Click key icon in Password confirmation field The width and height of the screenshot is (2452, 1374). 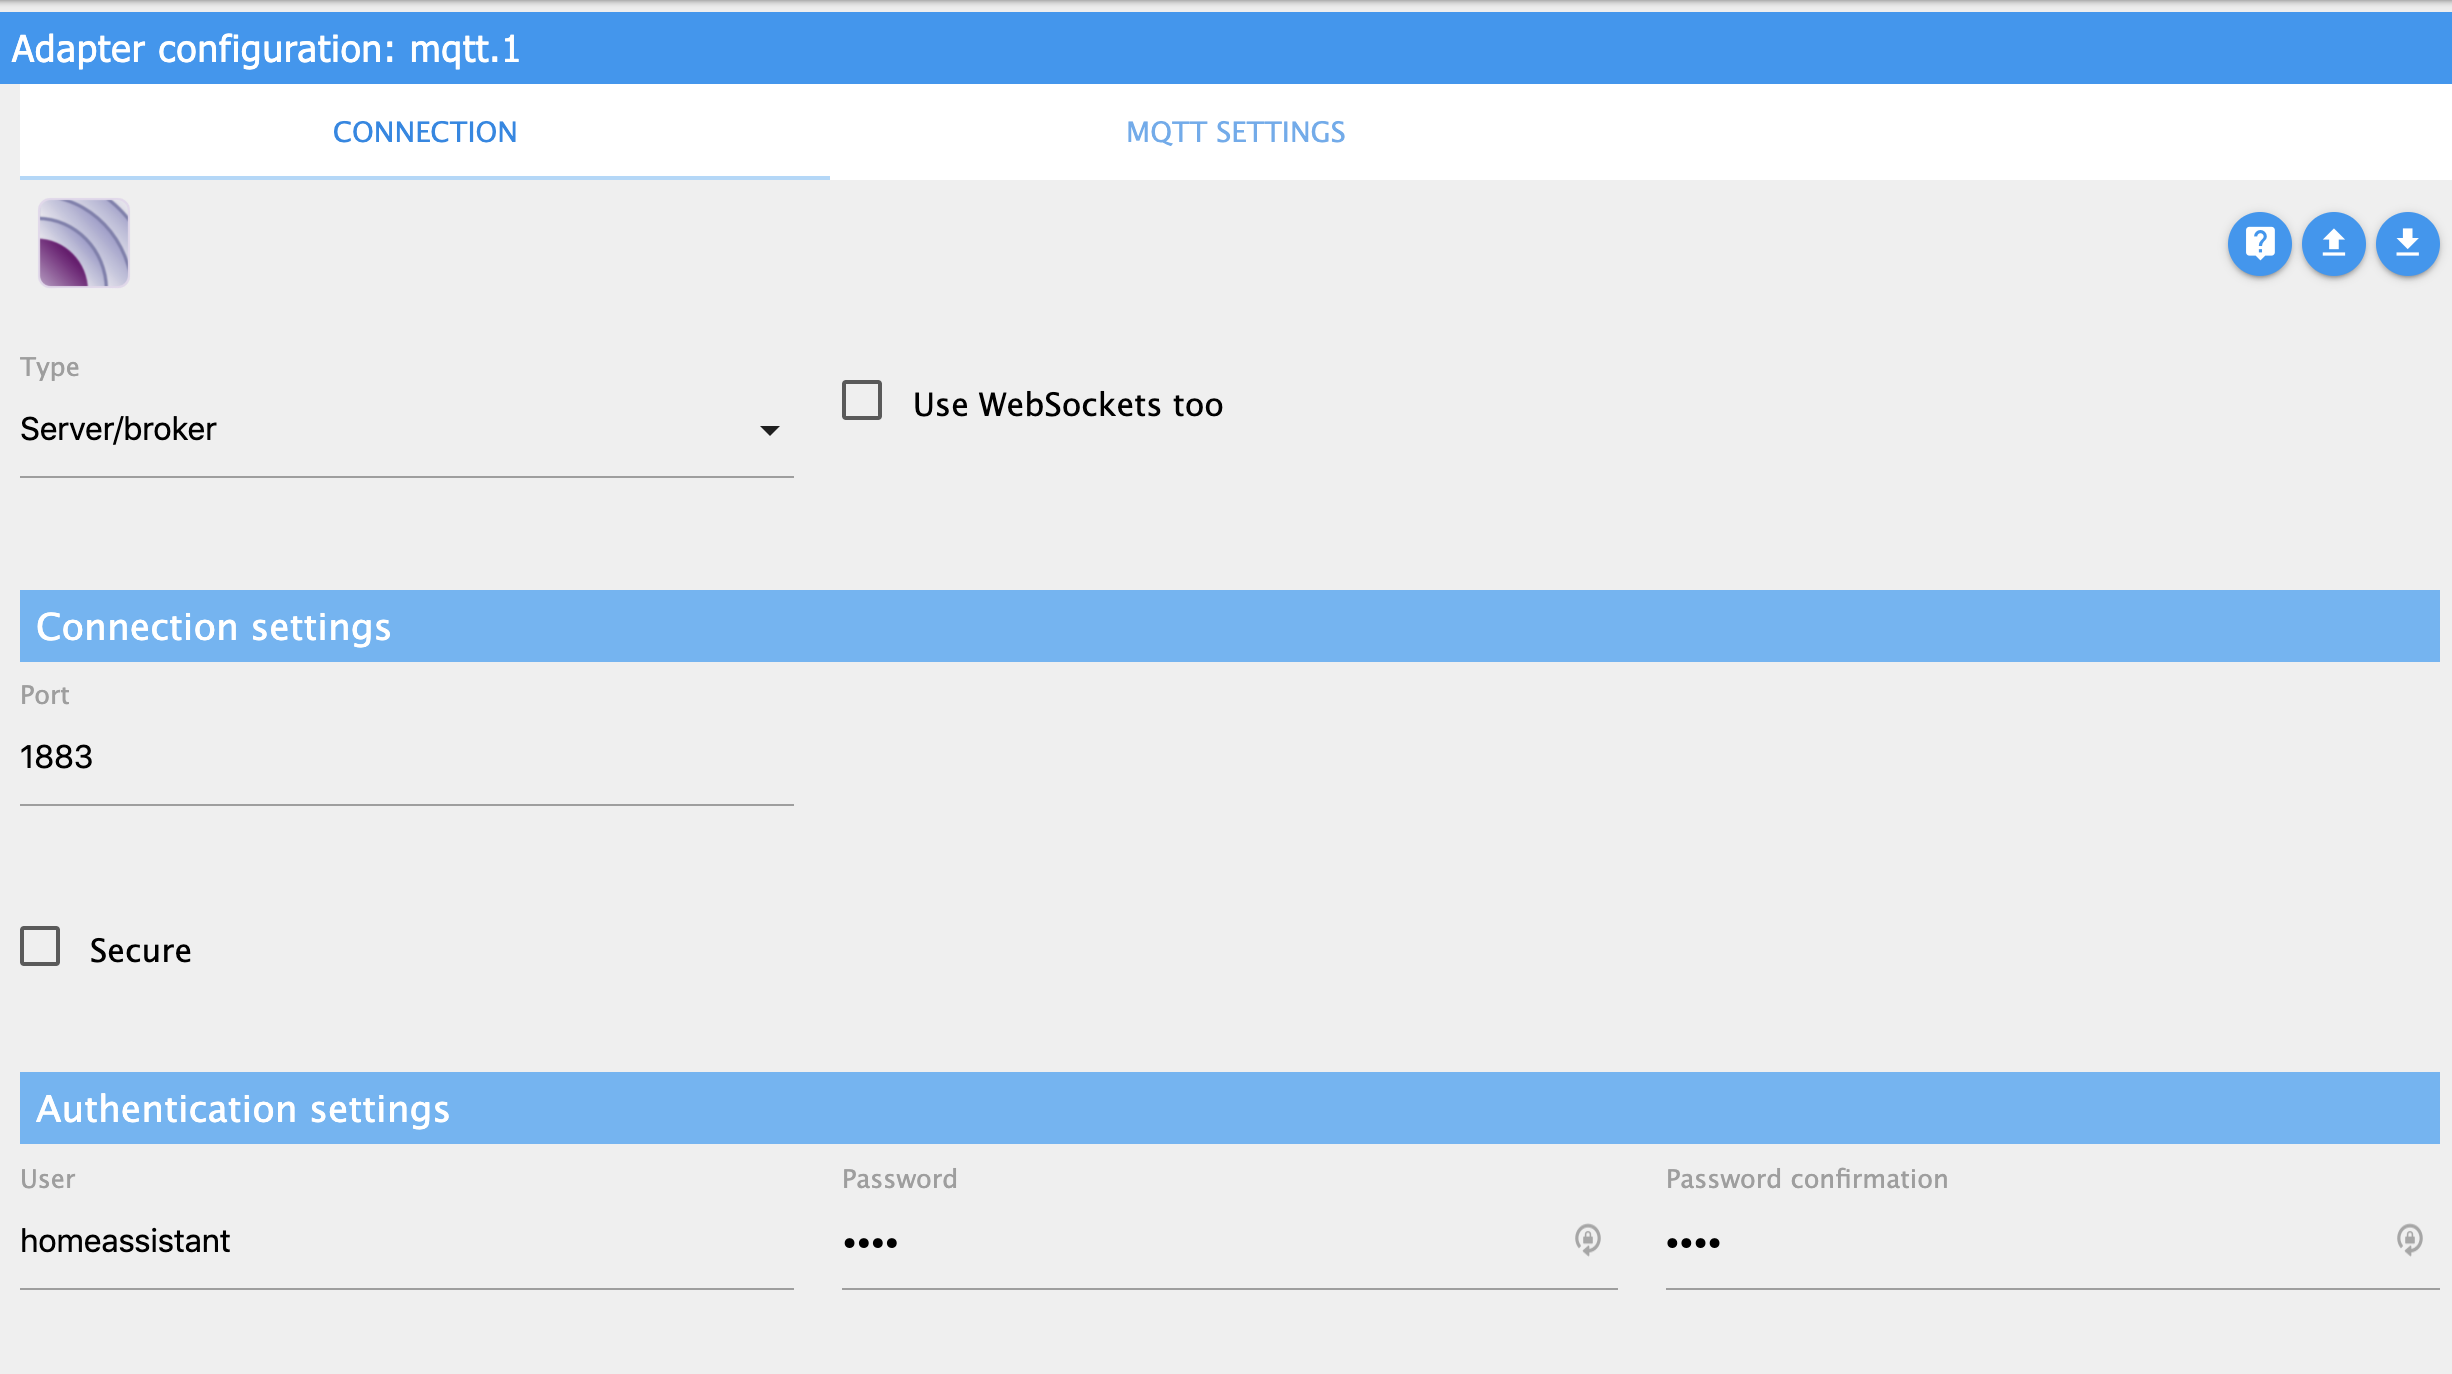tap(2409, 1240)
